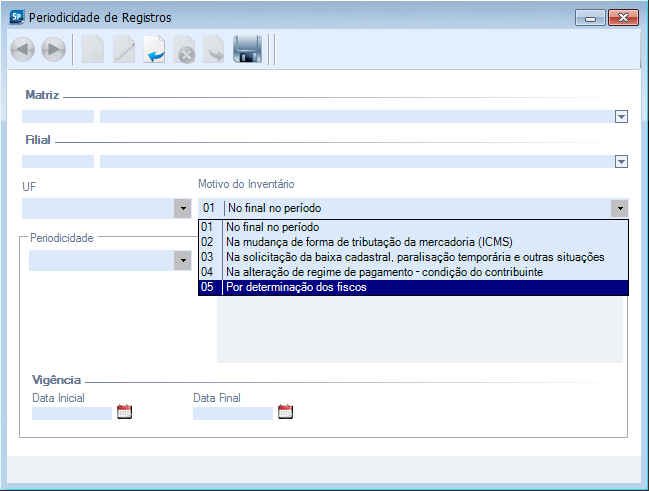Click the Filial name field
The image size is (649, 491).
click(357, 161)
